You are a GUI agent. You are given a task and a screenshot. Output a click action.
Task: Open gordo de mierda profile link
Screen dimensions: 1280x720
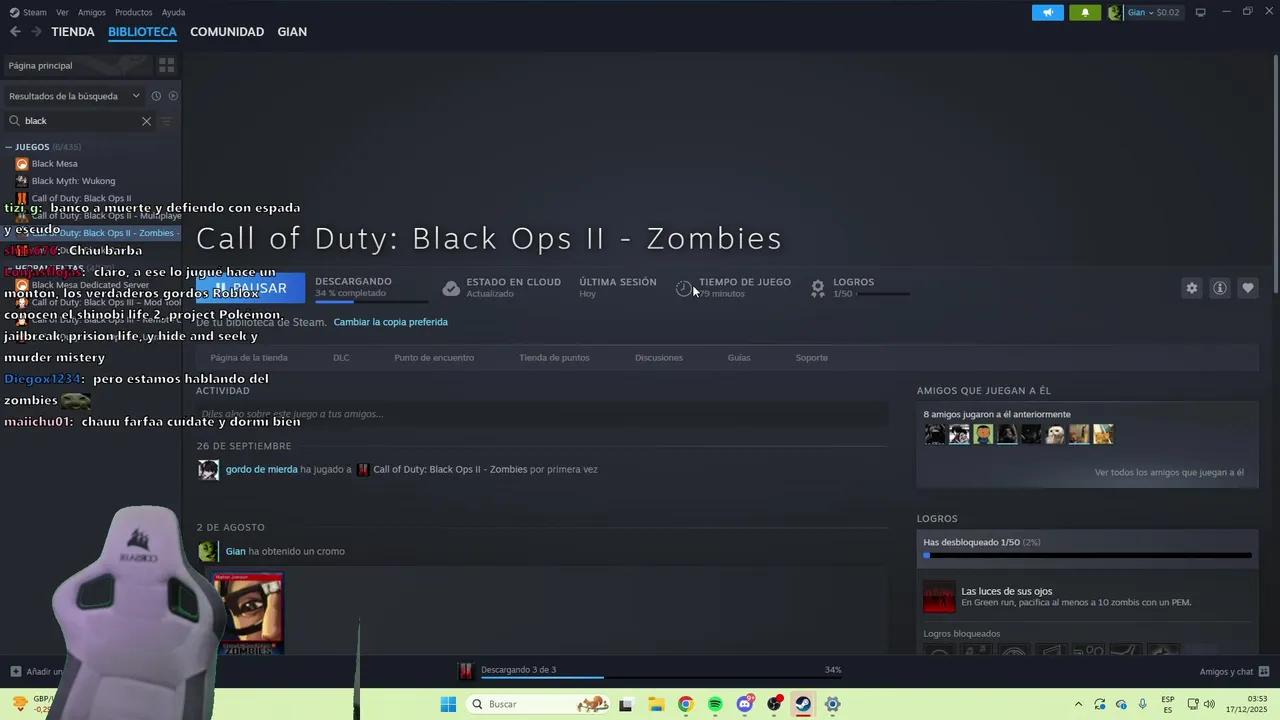tap(262, 469)
